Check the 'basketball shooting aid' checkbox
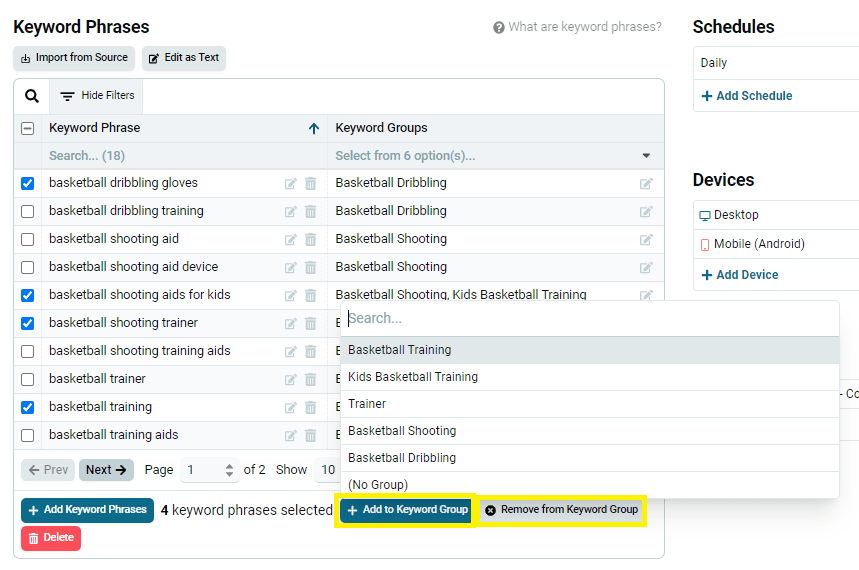859x570 pixels. [27, 239]
